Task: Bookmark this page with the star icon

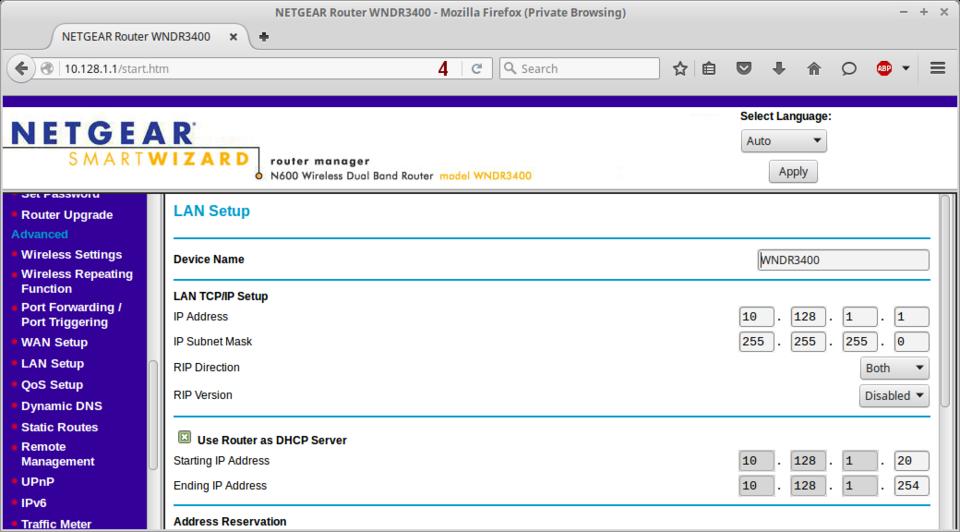Action: tap(680, 68)
